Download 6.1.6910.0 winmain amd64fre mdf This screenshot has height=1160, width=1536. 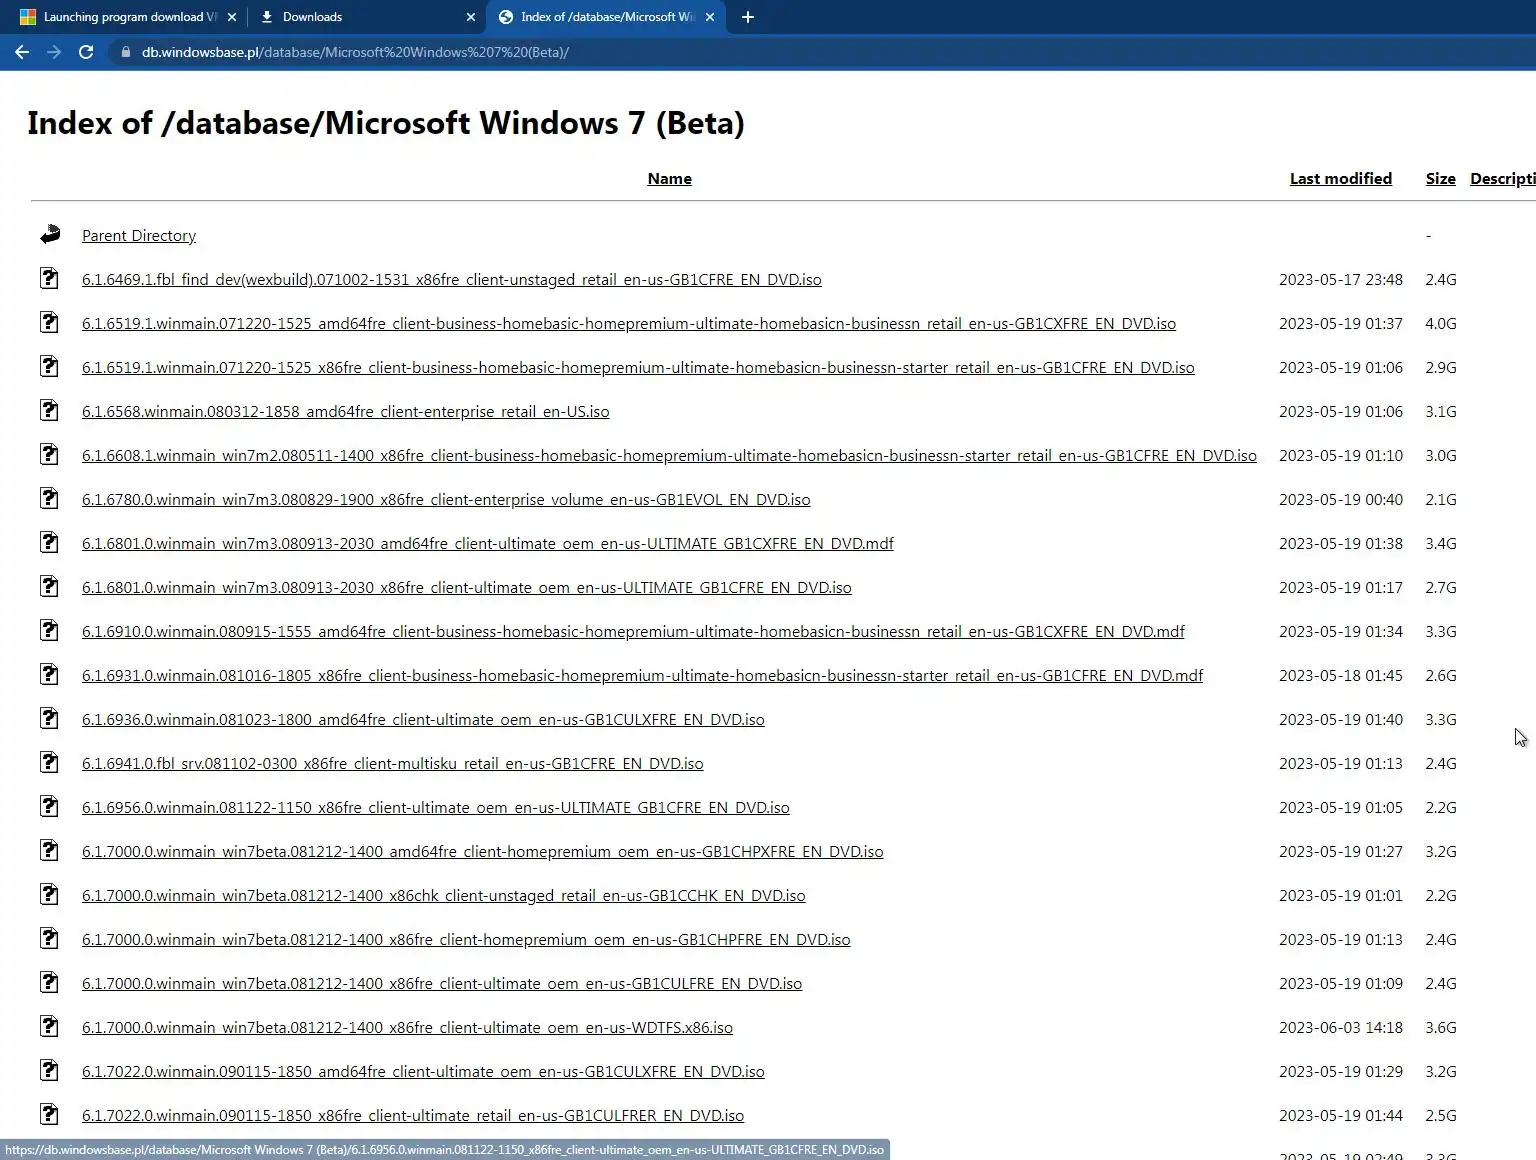[633, 632]
